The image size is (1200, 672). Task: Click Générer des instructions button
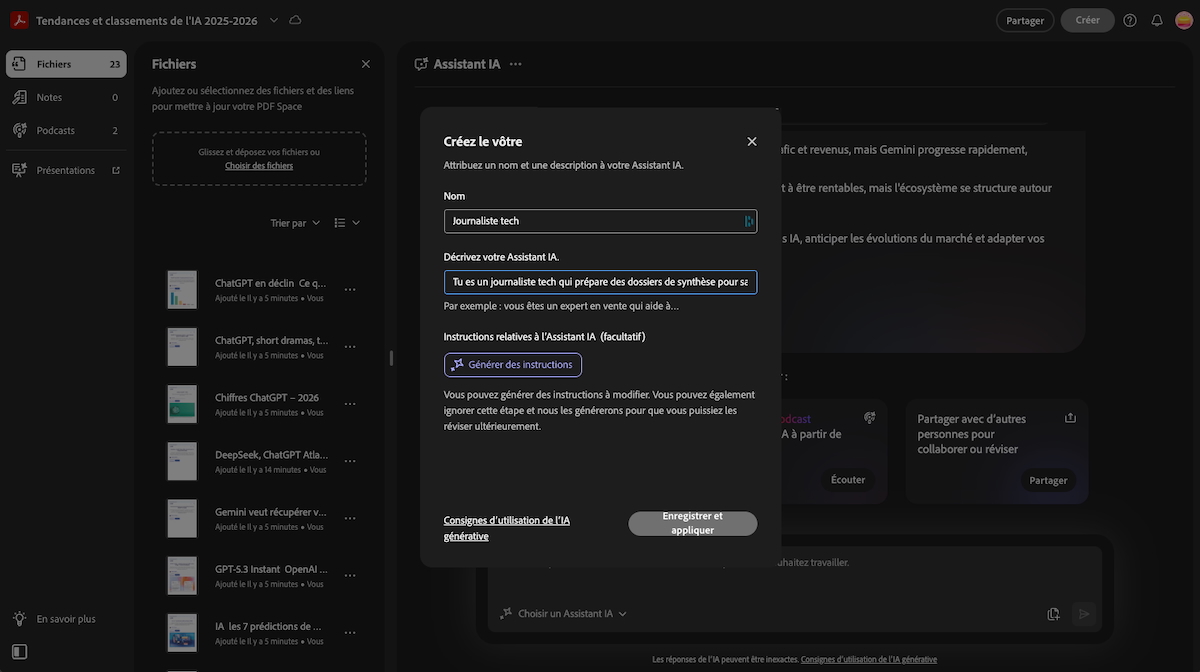click(512, 365)
